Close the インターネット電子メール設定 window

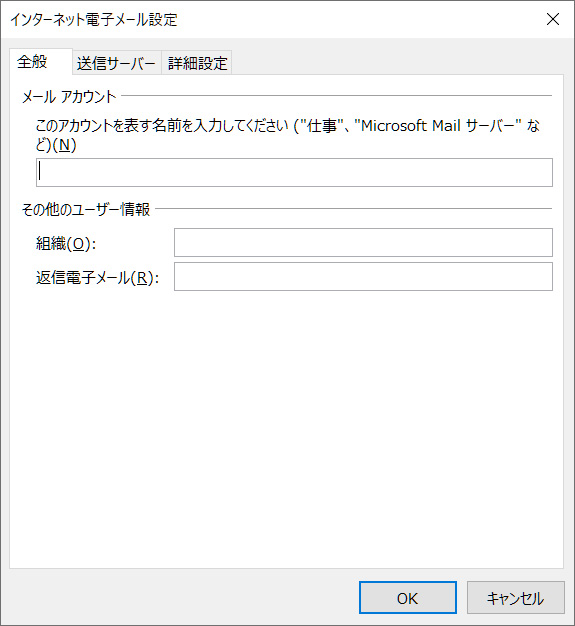553,19
